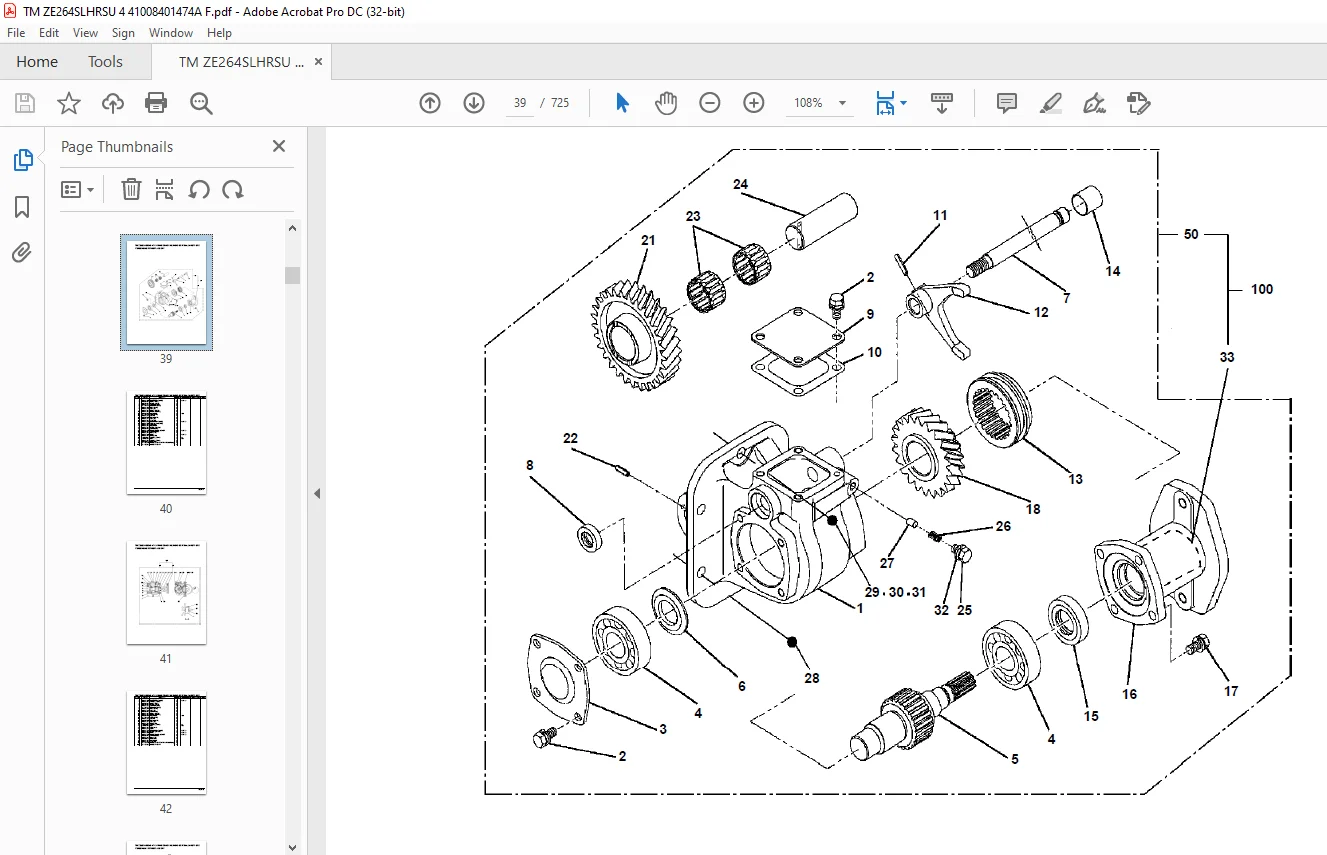Switch to the Home tab
The width and height of the screenshot is (1327, 855).
pos(37,62)
